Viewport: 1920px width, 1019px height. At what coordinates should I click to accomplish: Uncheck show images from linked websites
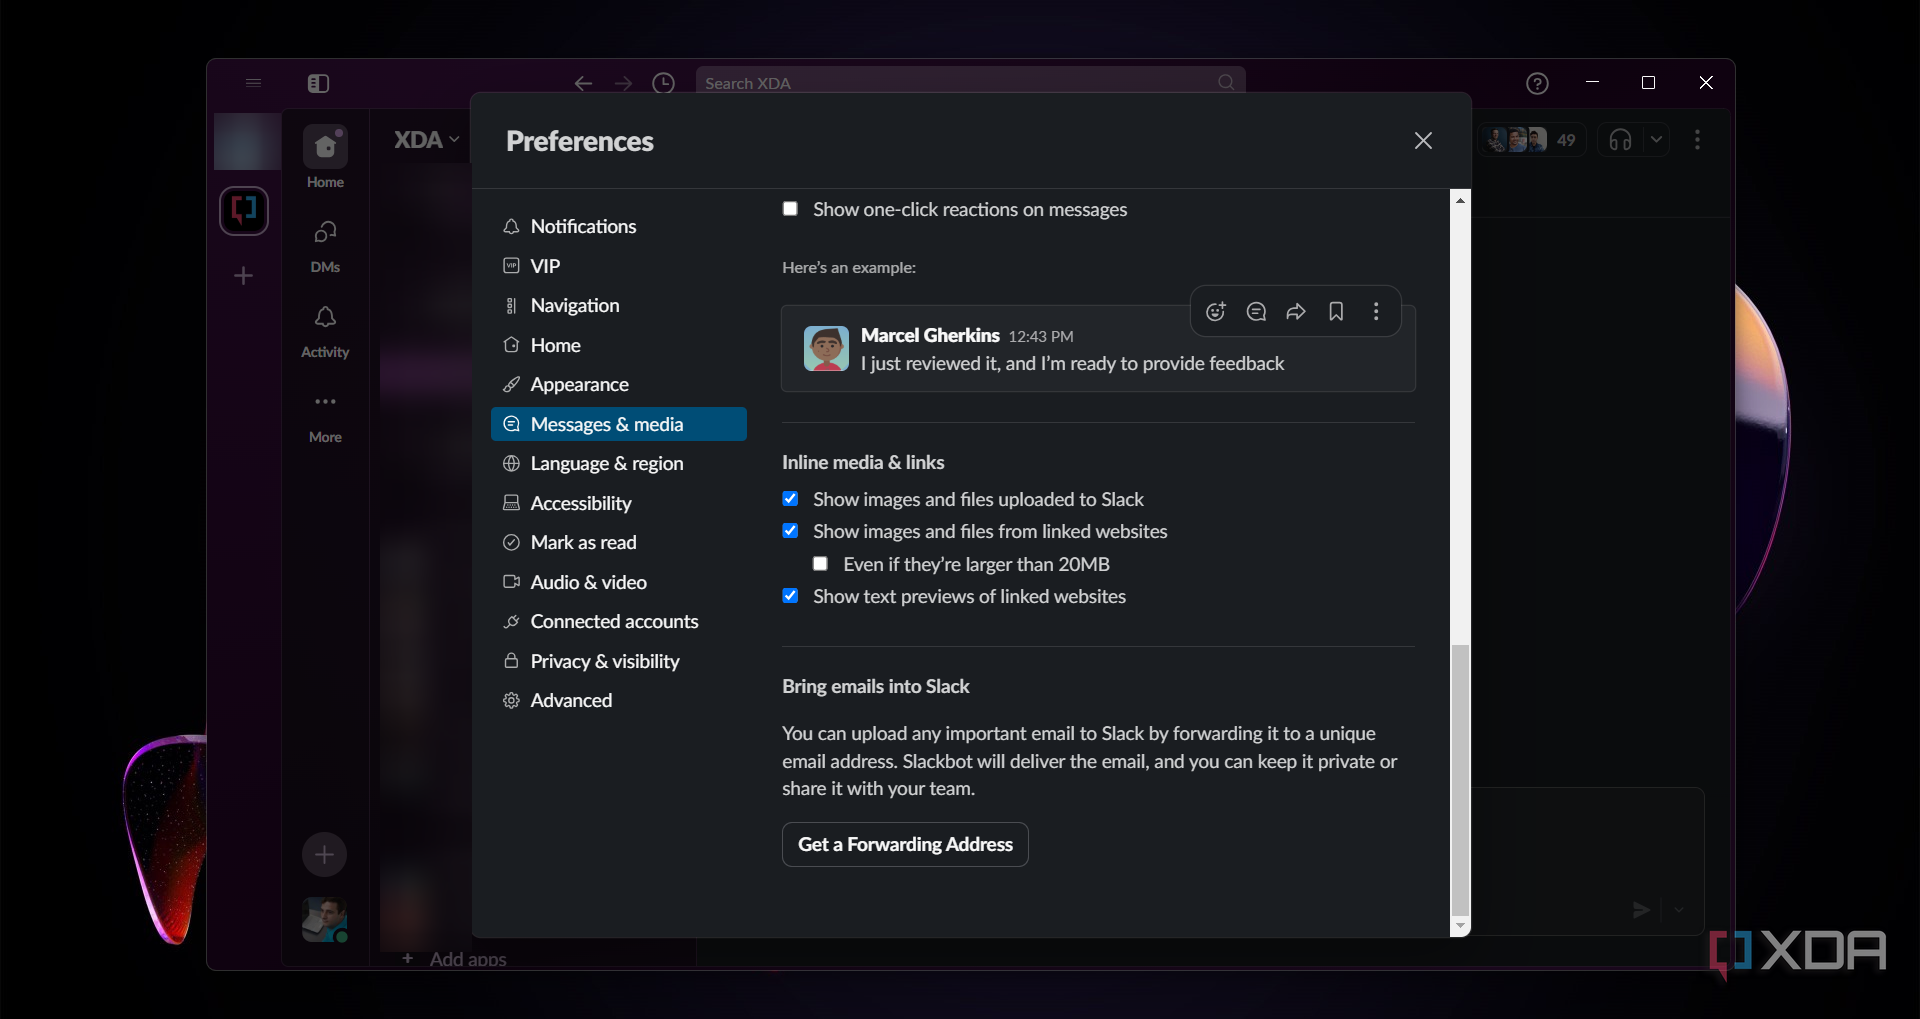[x=790, y=531]
